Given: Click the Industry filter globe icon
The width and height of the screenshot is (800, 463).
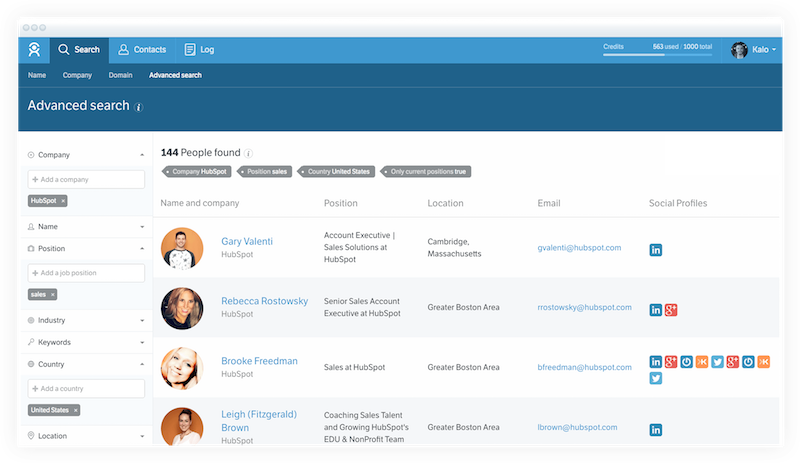Looking at the screenshot, I should click(31, 321).
